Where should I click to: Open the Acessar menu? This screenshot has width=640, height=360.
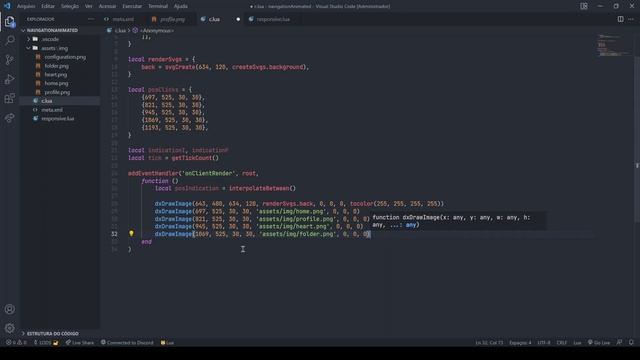[x=107, y=6]
